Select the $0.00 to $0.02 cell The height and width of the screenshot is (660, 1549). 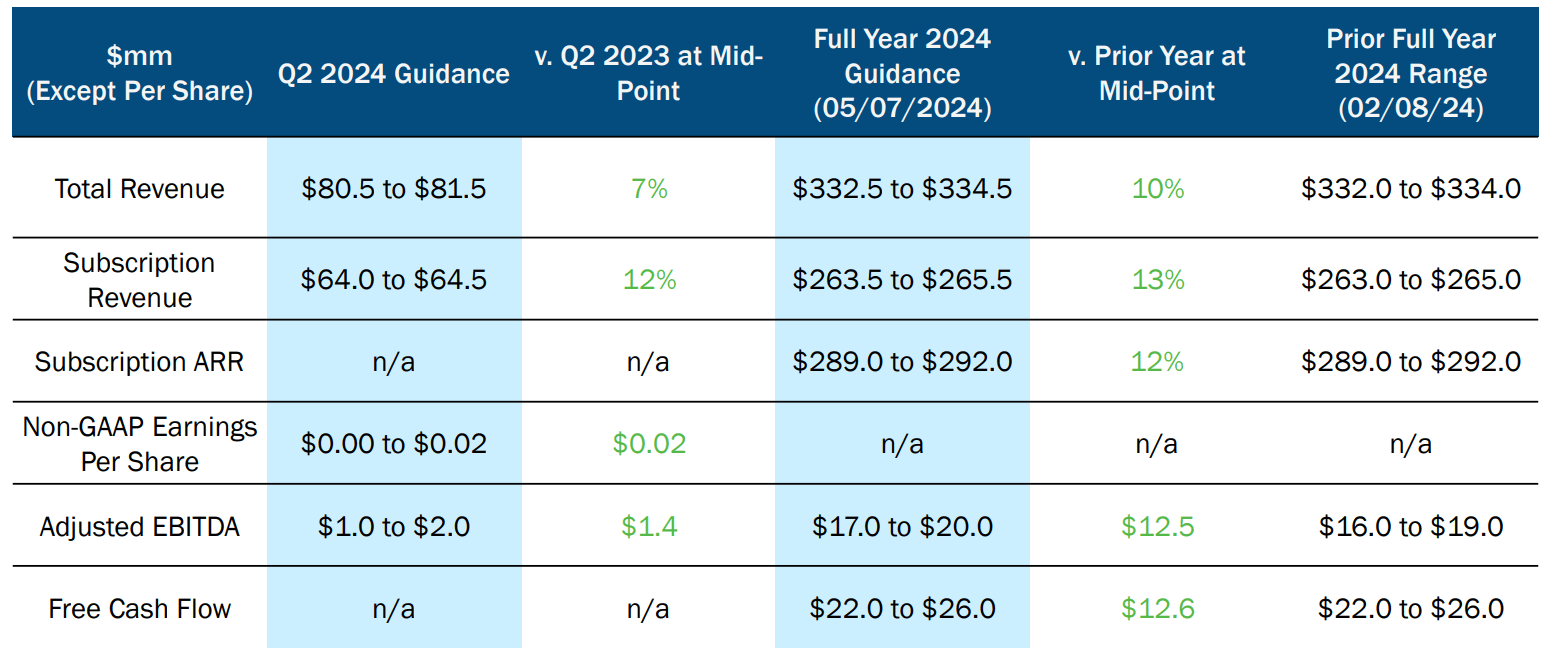click(x=393, y=444)
